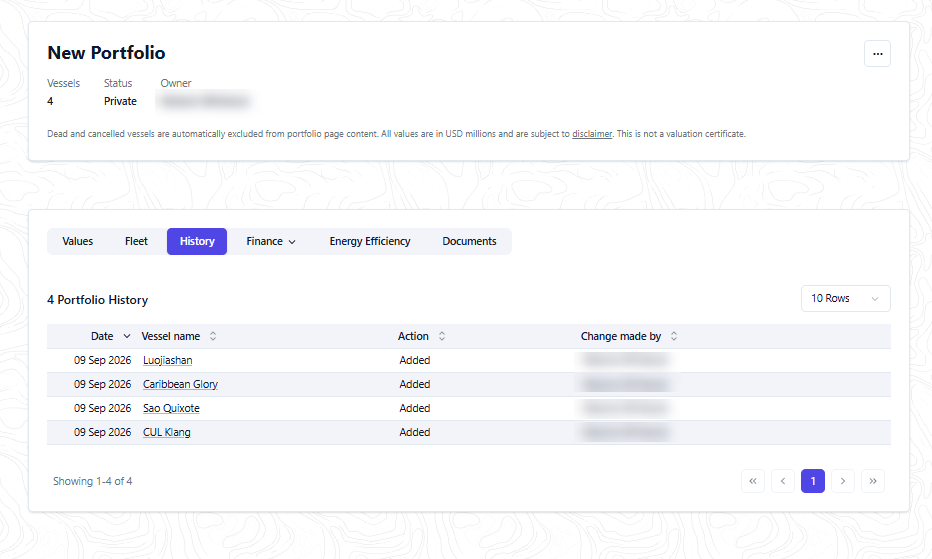Switch to the Values tab

(x=78, y=241)
